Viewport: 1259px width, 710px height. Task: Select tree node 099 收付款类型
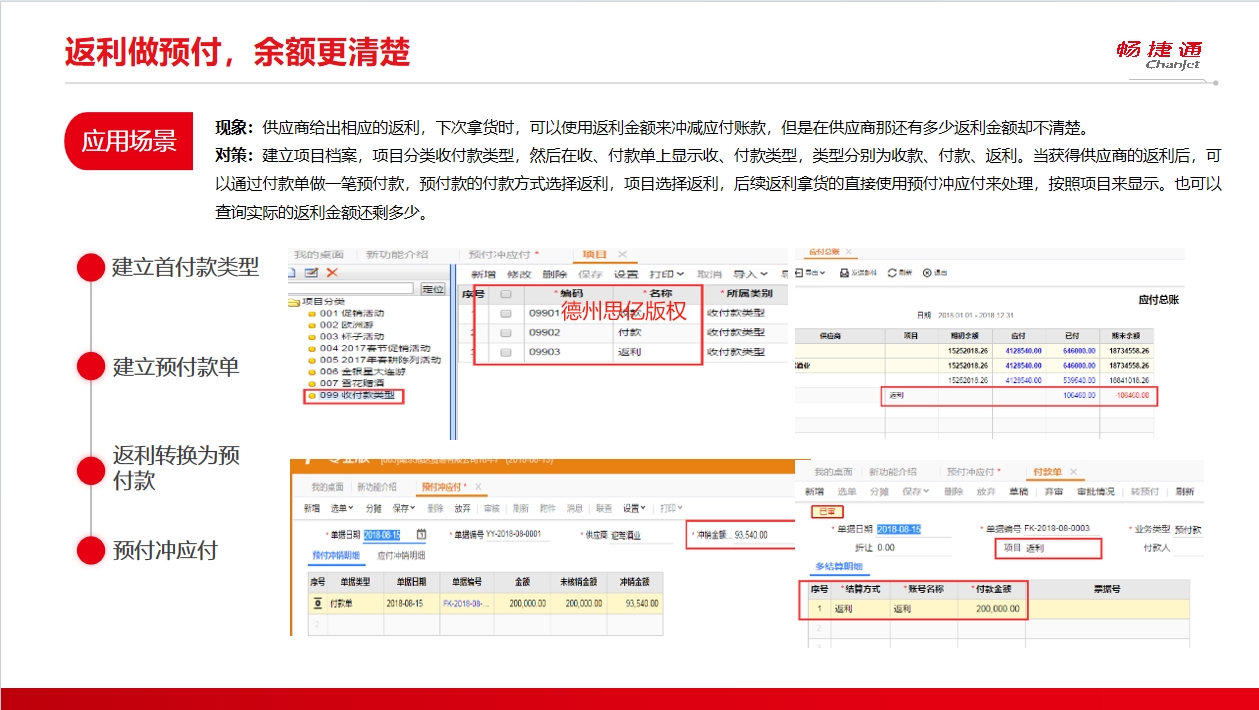[x=357, y=396]
